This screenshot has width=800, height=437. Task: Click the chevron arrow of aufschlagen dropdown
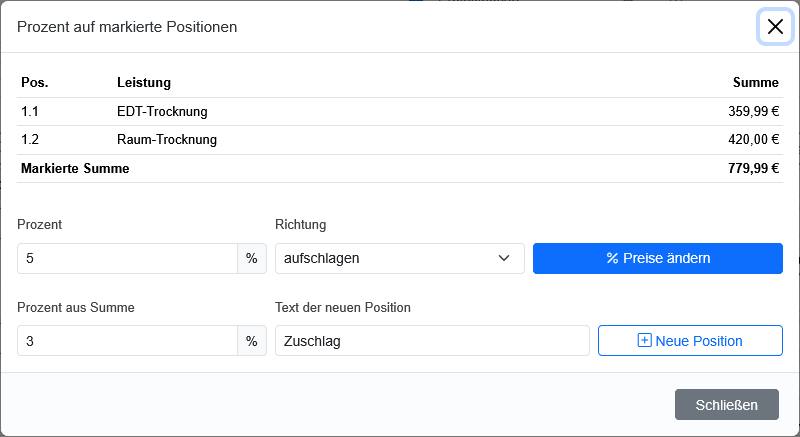(504, 259)
